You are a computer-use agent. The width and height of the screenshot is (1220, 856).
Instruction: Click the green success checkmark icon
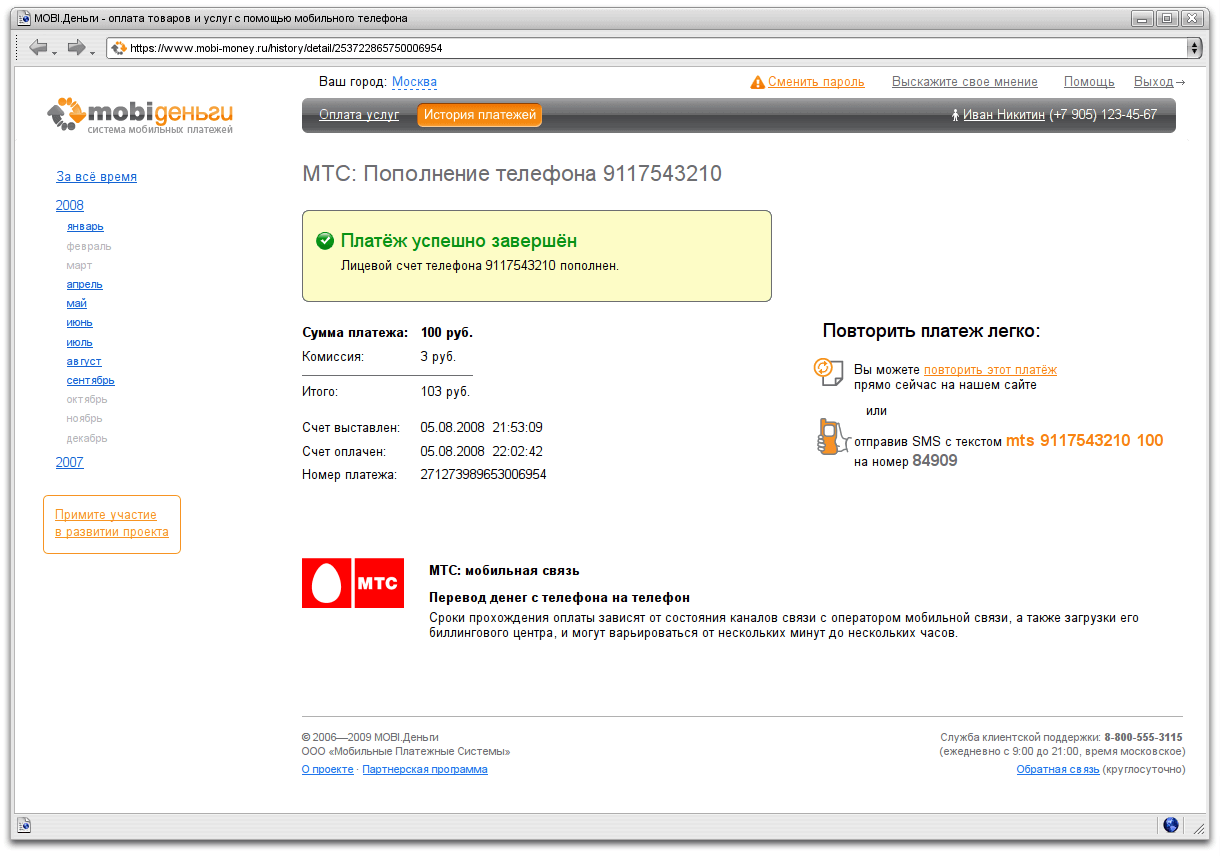pos(325,241)
